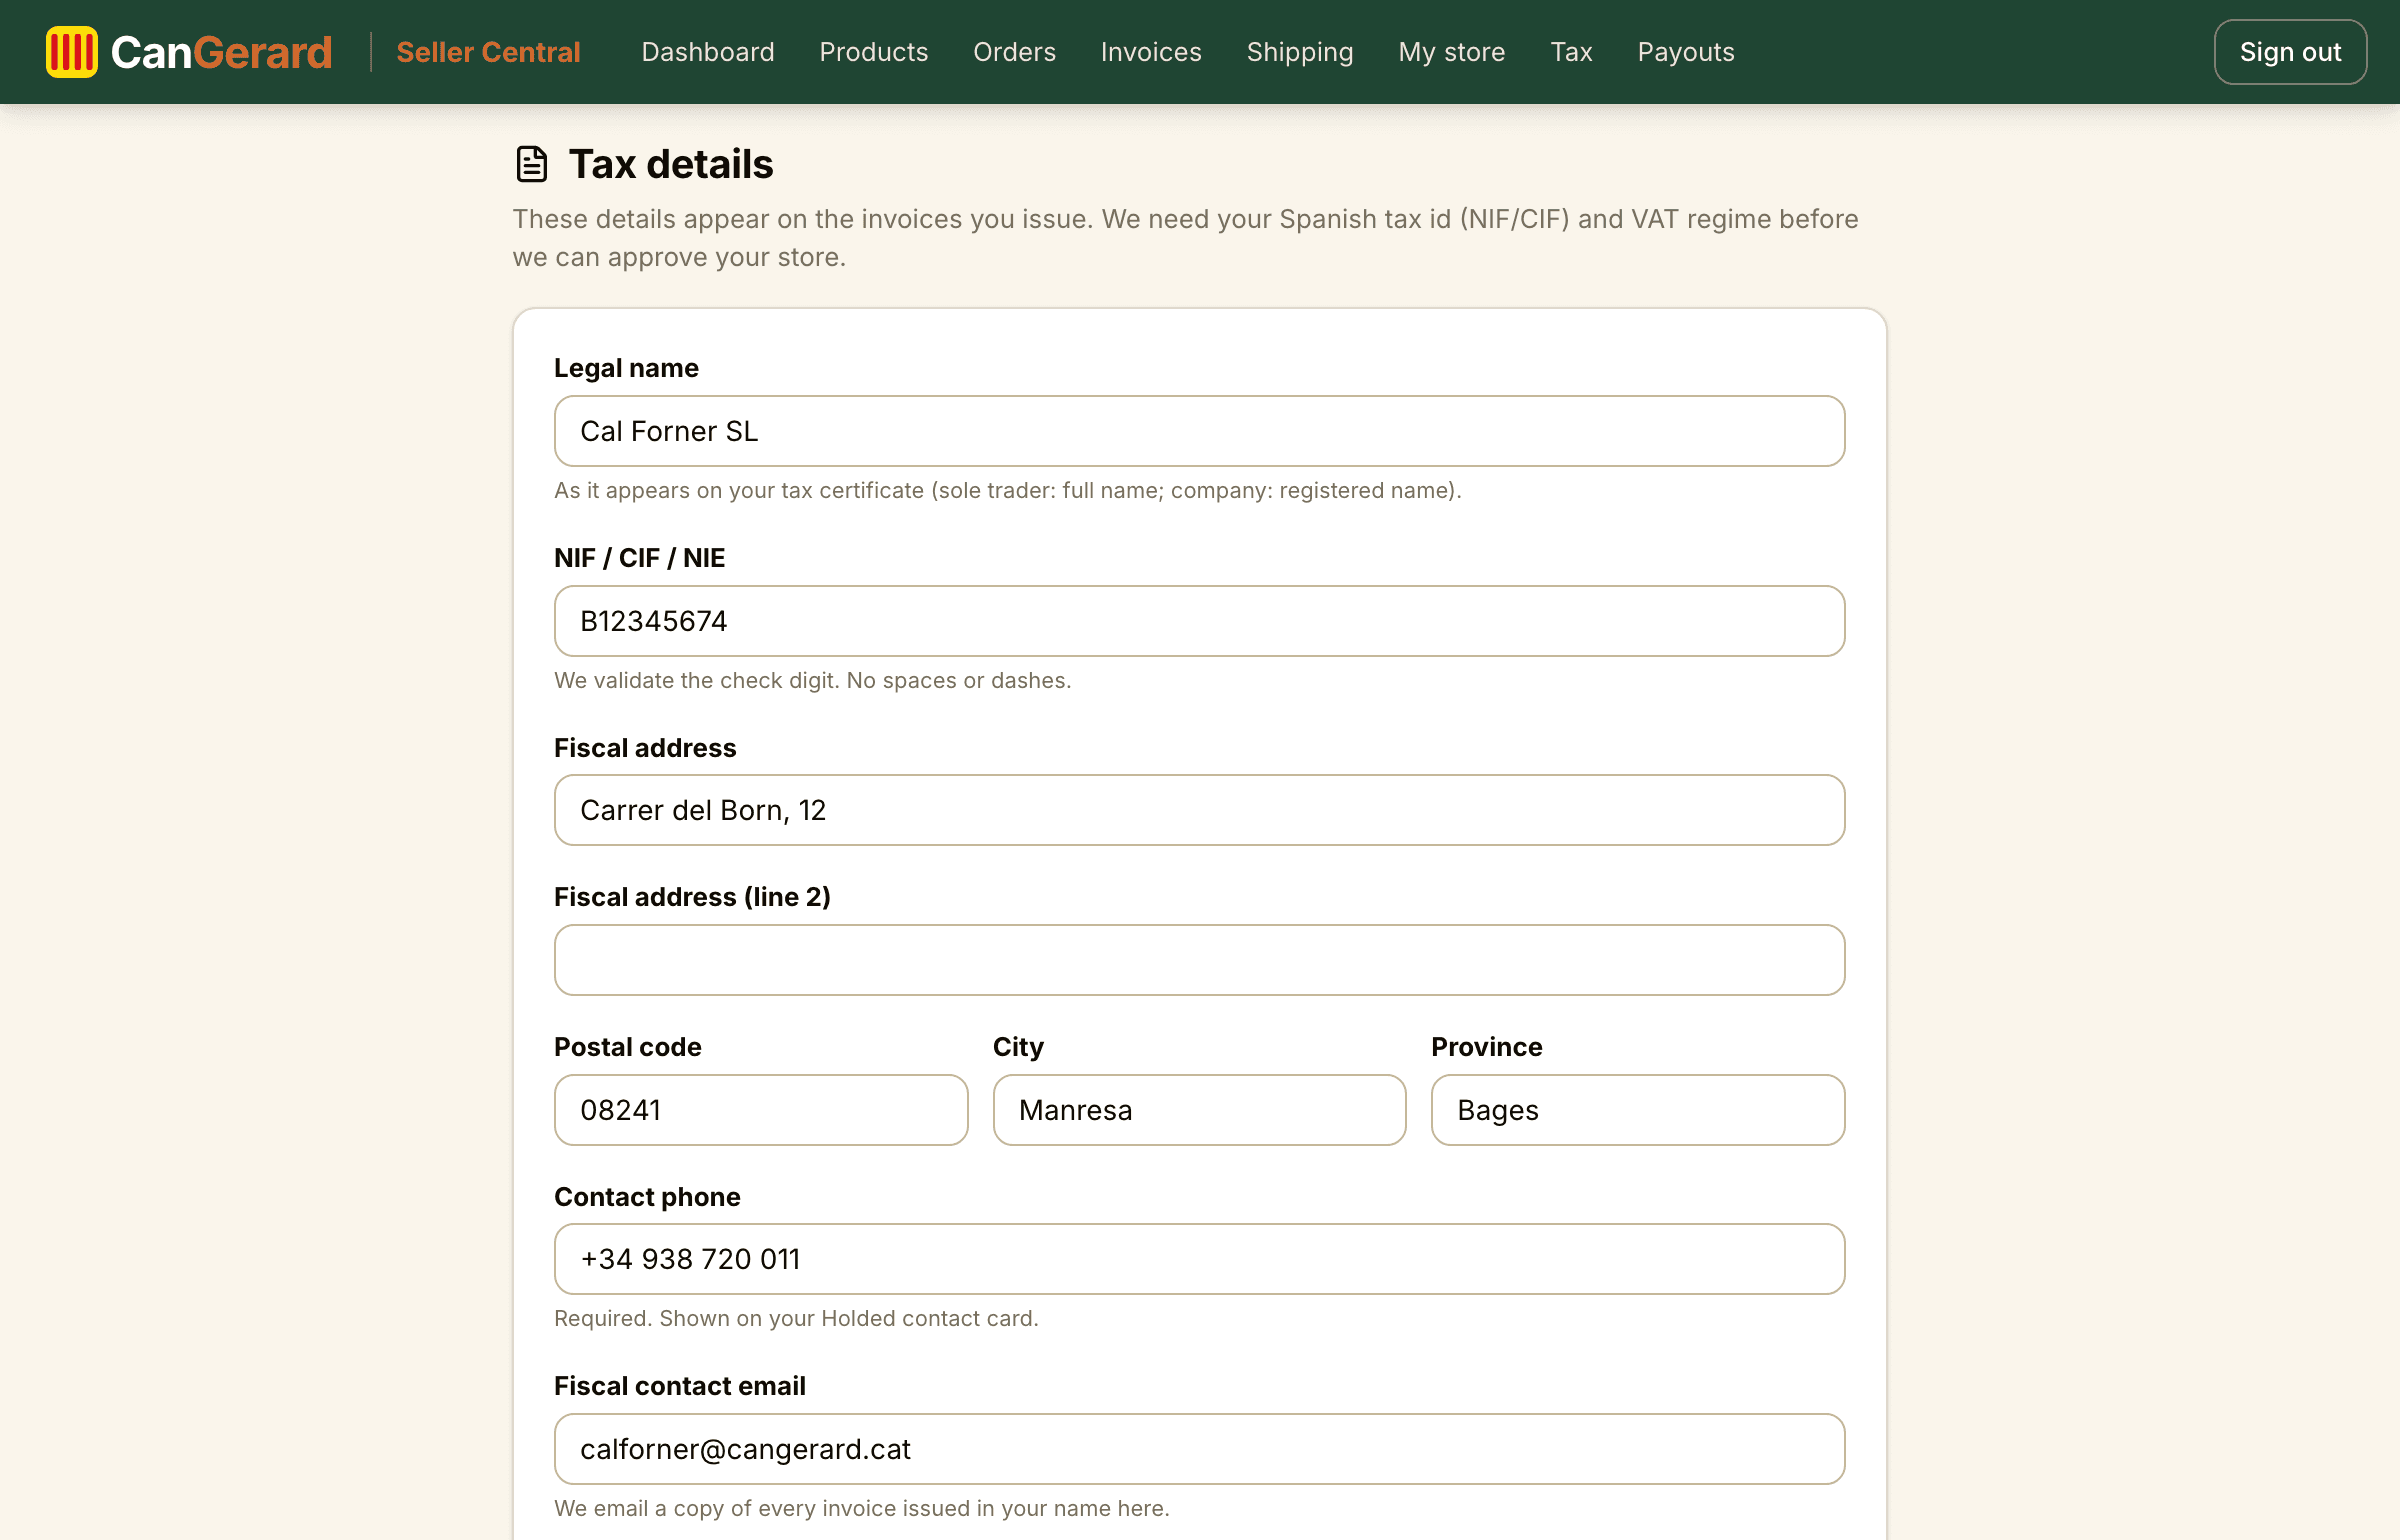The height and width of the screenshot is (1540, 2400).
Task: Click the 'We email a copy of every invoice' hint
Action: (861, 1508)
